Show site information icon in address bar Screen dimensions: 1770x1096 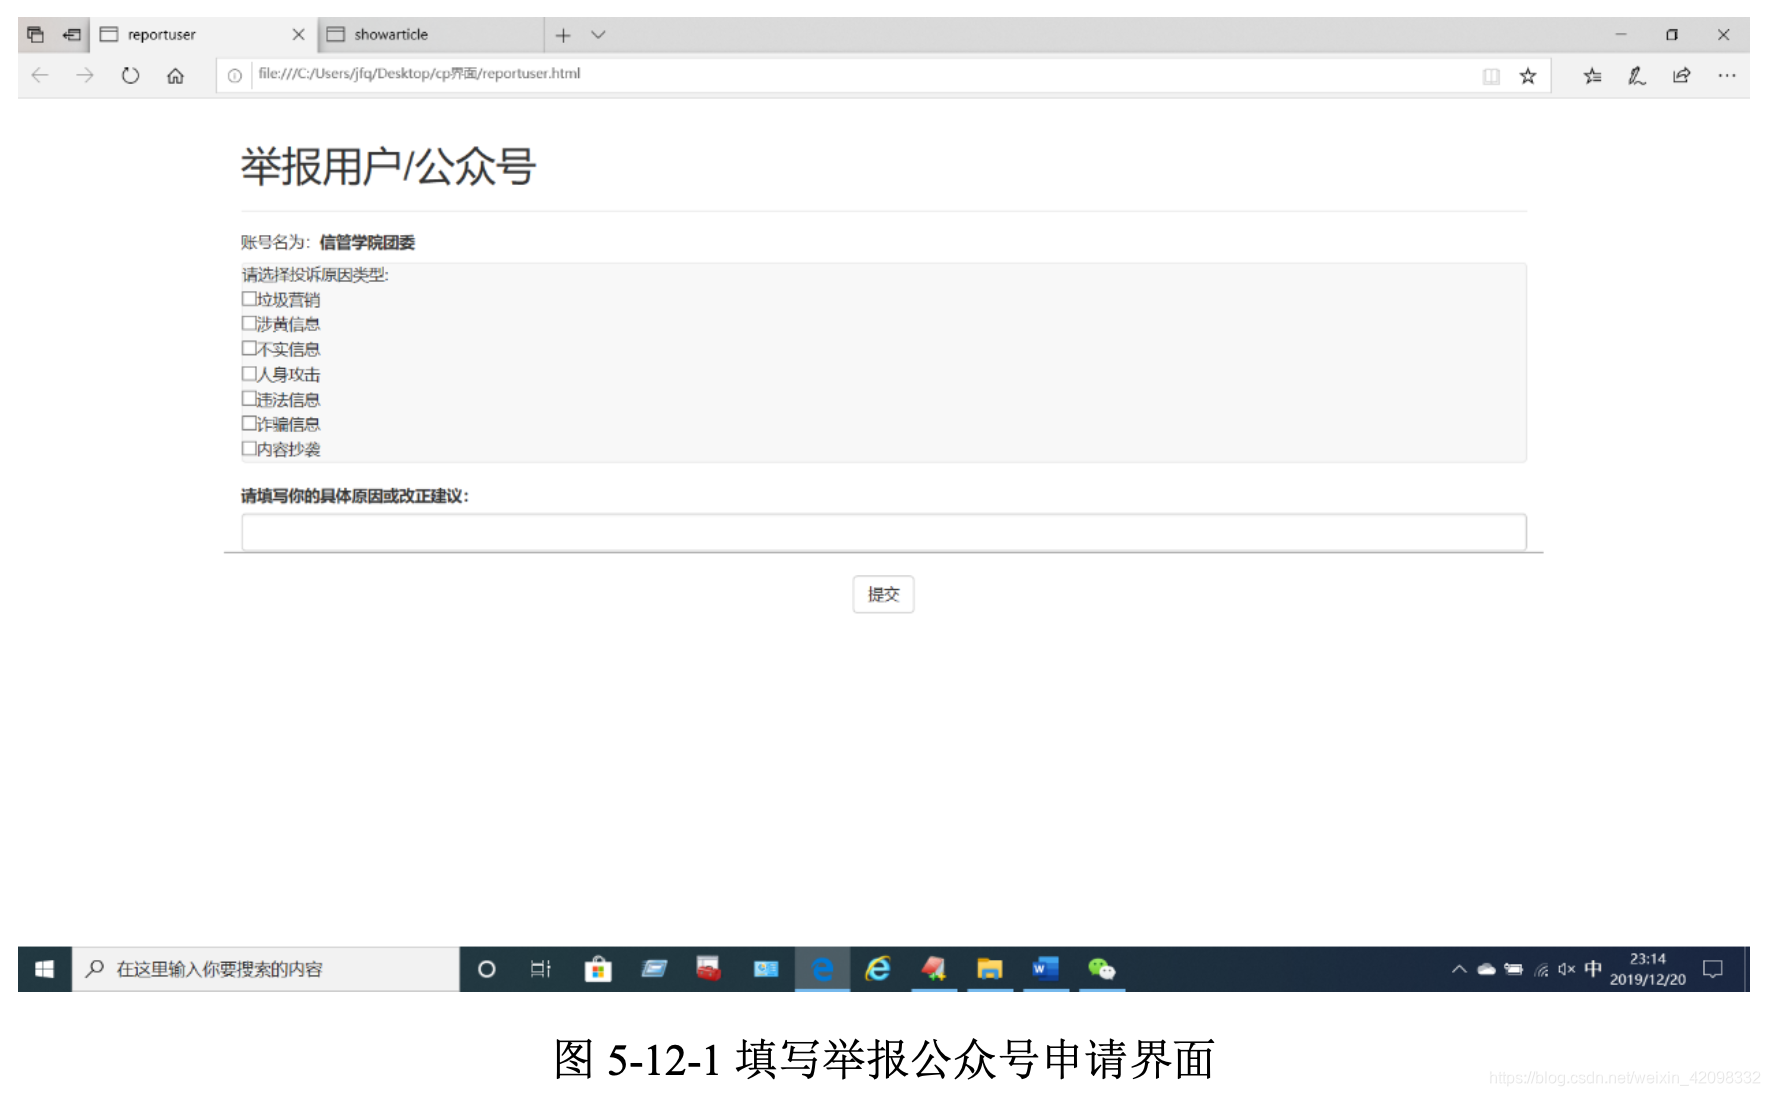(235, 75)
